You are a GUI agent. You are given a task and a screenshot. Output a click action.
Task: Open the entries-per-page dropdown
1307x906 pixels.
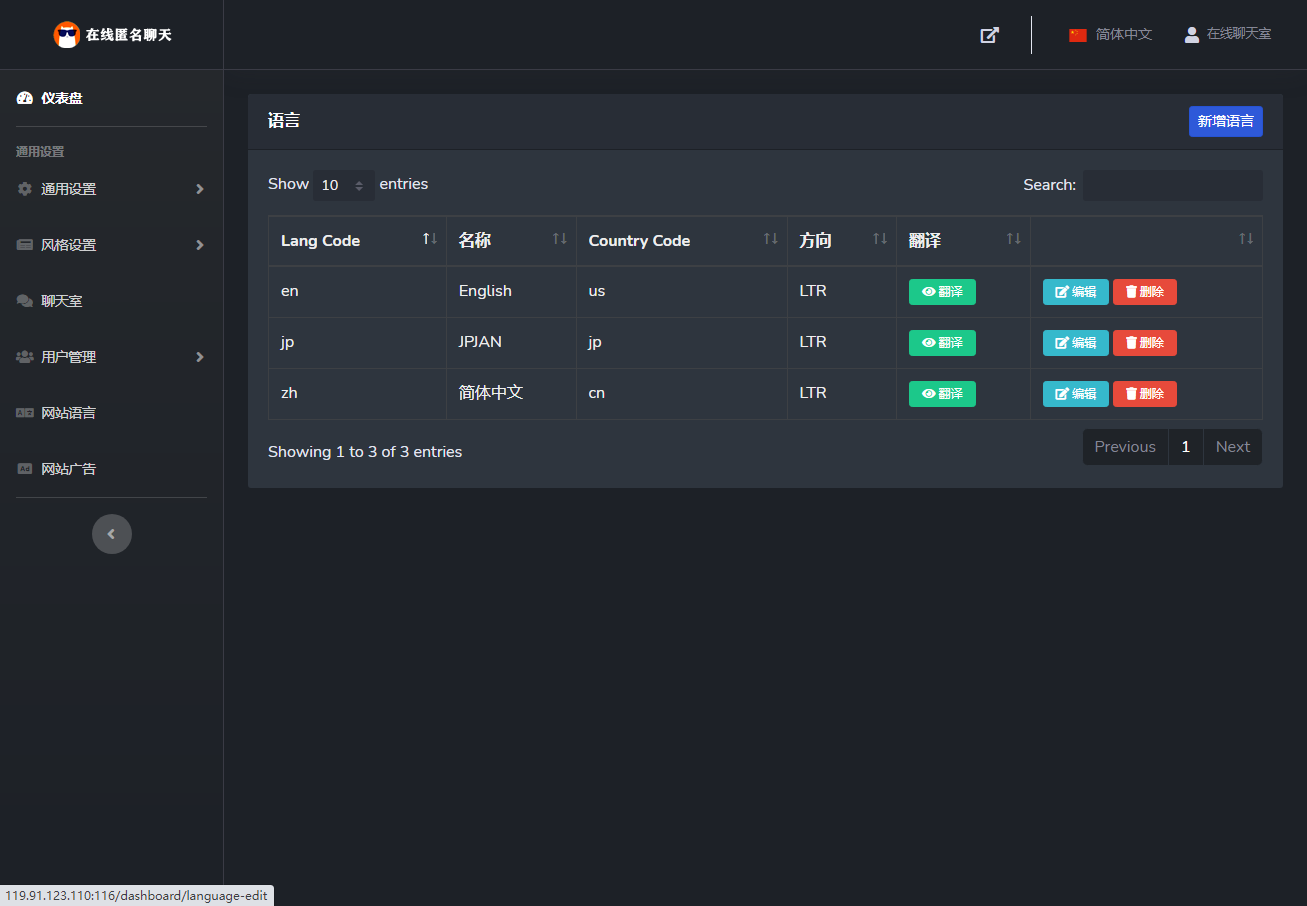pos(343,185)
